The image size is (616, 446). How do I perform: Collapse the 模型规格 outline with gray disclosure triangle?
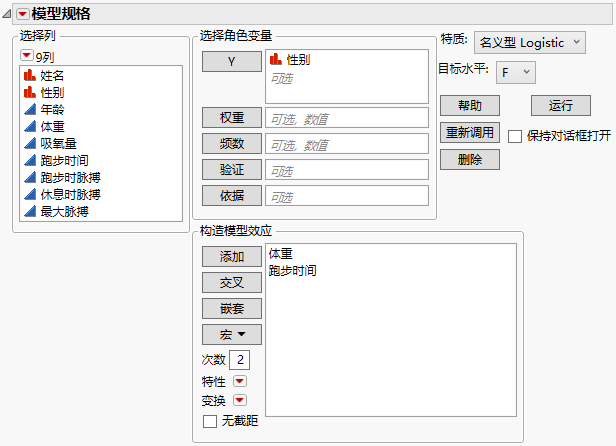tap(6, 15)
